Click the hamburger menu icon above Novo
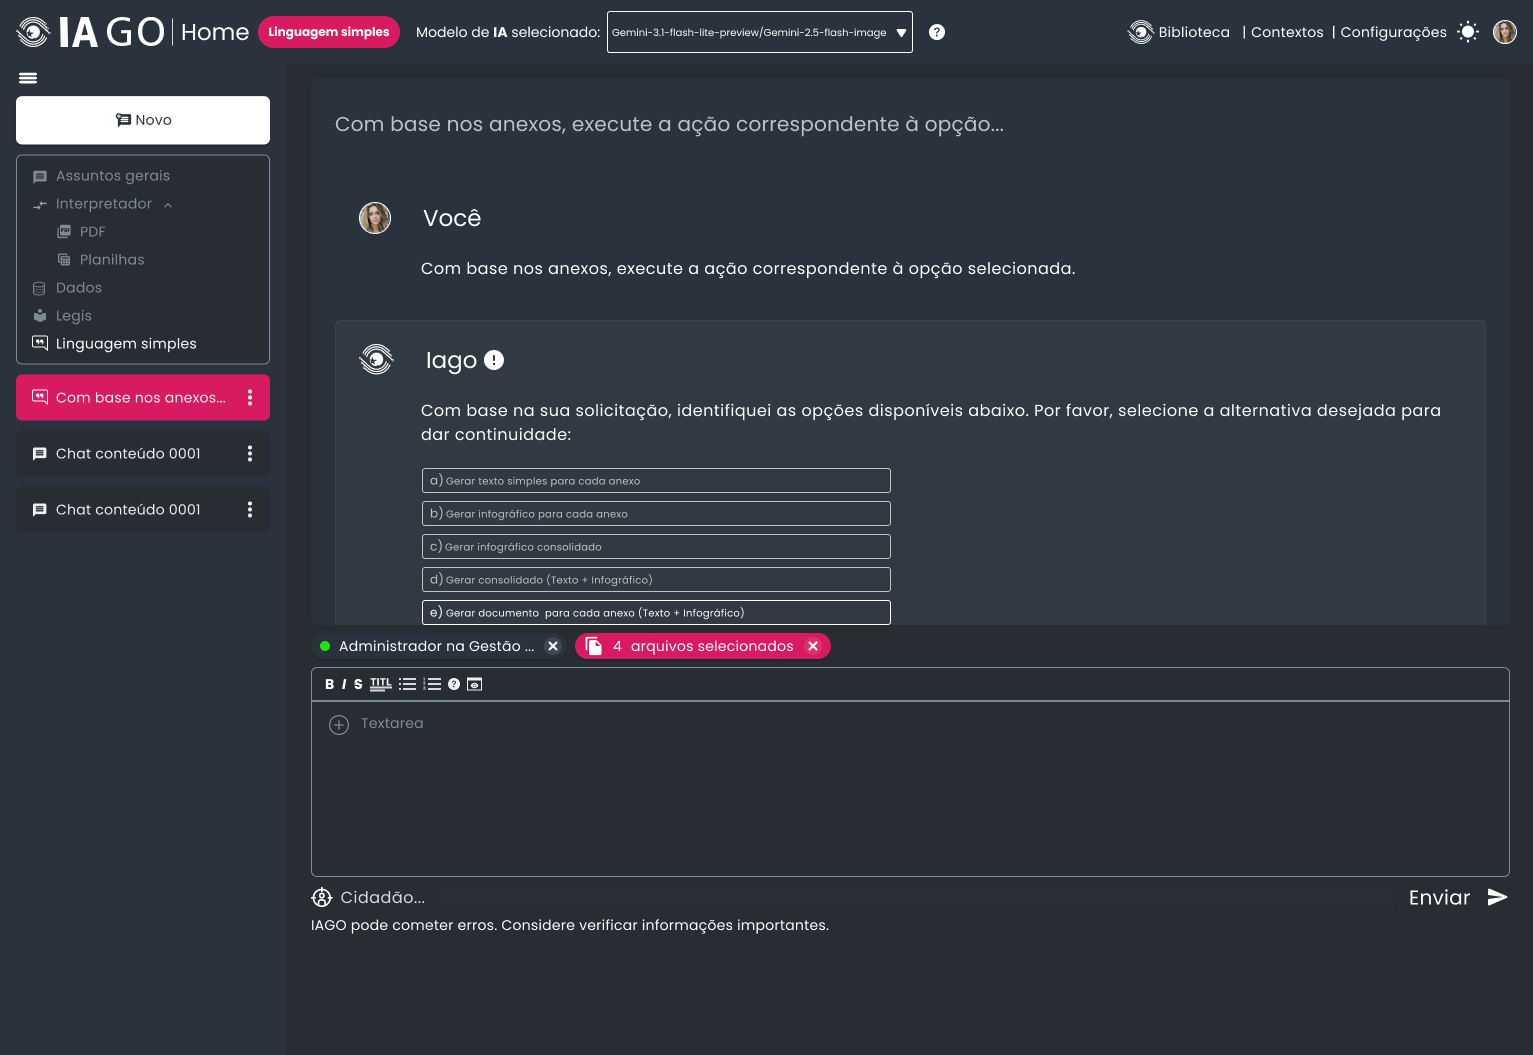This screenshot has height=1055, width=1533. click(28, 78)
